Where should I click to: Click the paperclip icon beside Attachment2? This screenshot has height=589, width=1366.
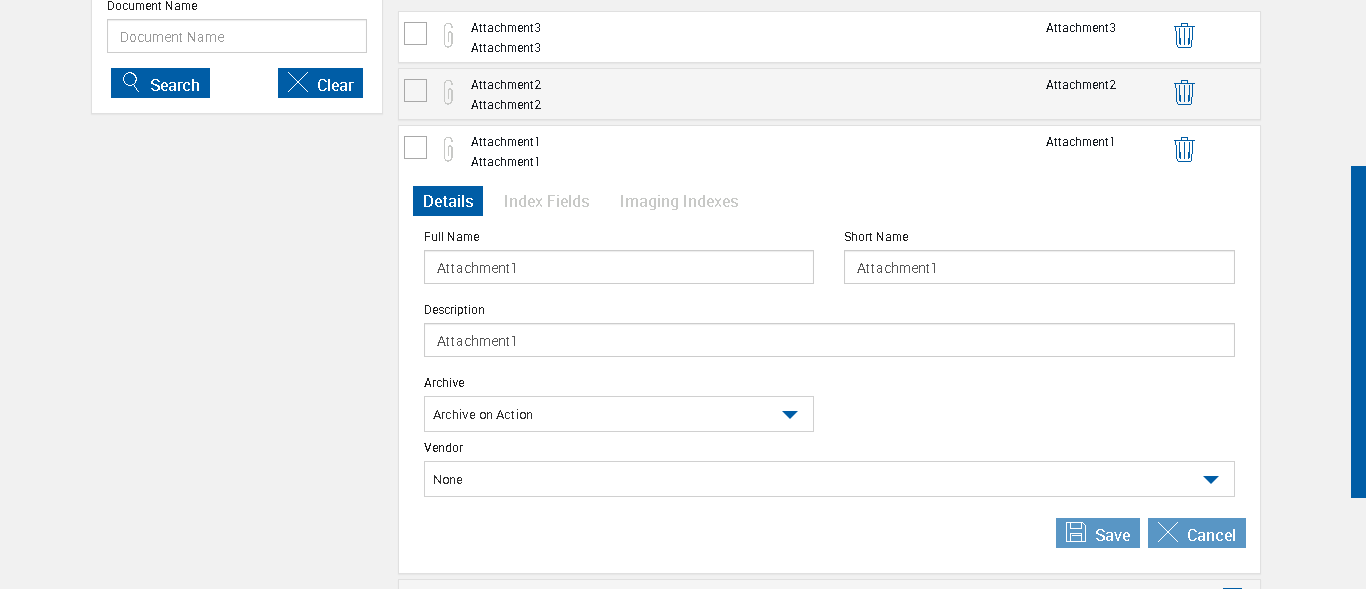449,93
